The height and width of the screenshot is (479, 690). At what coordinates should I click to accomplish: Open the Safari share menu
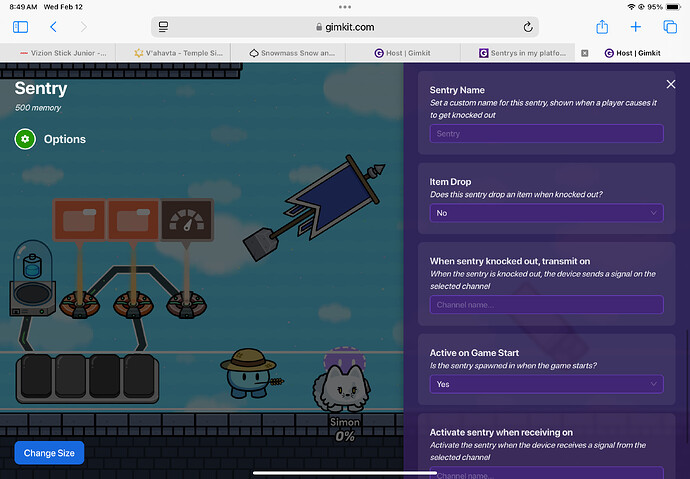pos(602,27)
